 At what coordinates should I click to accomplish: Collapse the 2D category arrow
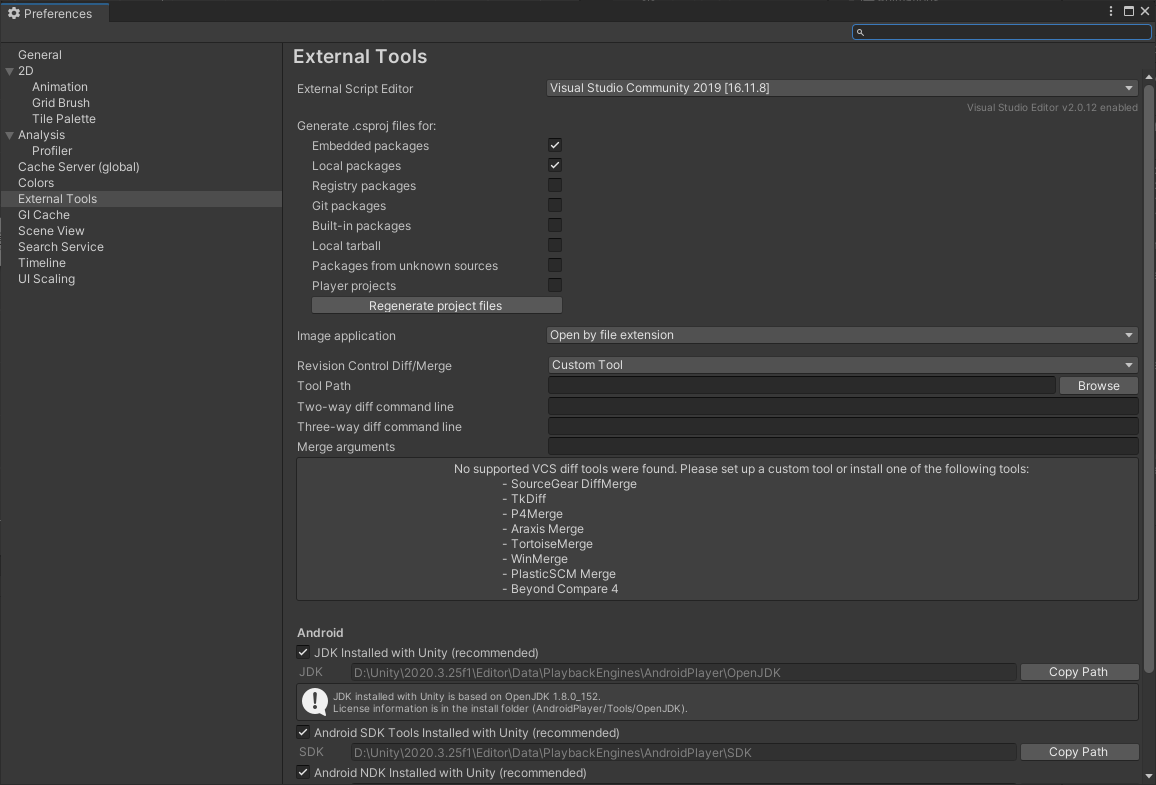click(10, 71)
